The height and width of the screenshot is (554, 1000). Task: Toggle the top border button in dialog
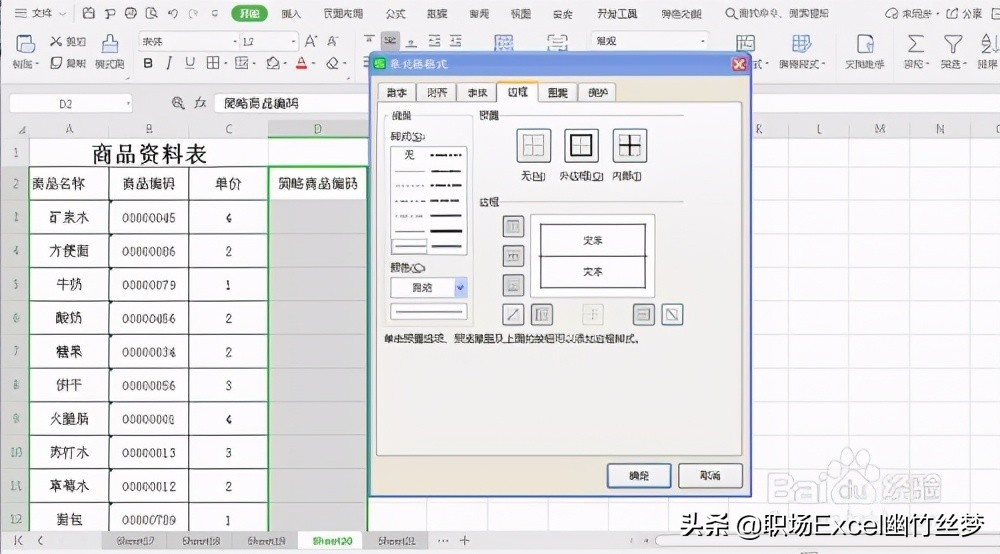point(513,226)
